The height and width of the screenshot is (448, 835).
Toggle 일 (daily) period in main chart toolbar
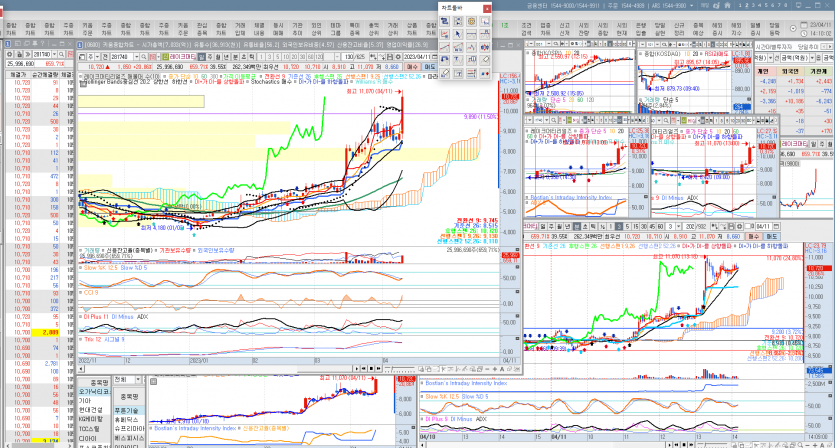tap(202, 57)
